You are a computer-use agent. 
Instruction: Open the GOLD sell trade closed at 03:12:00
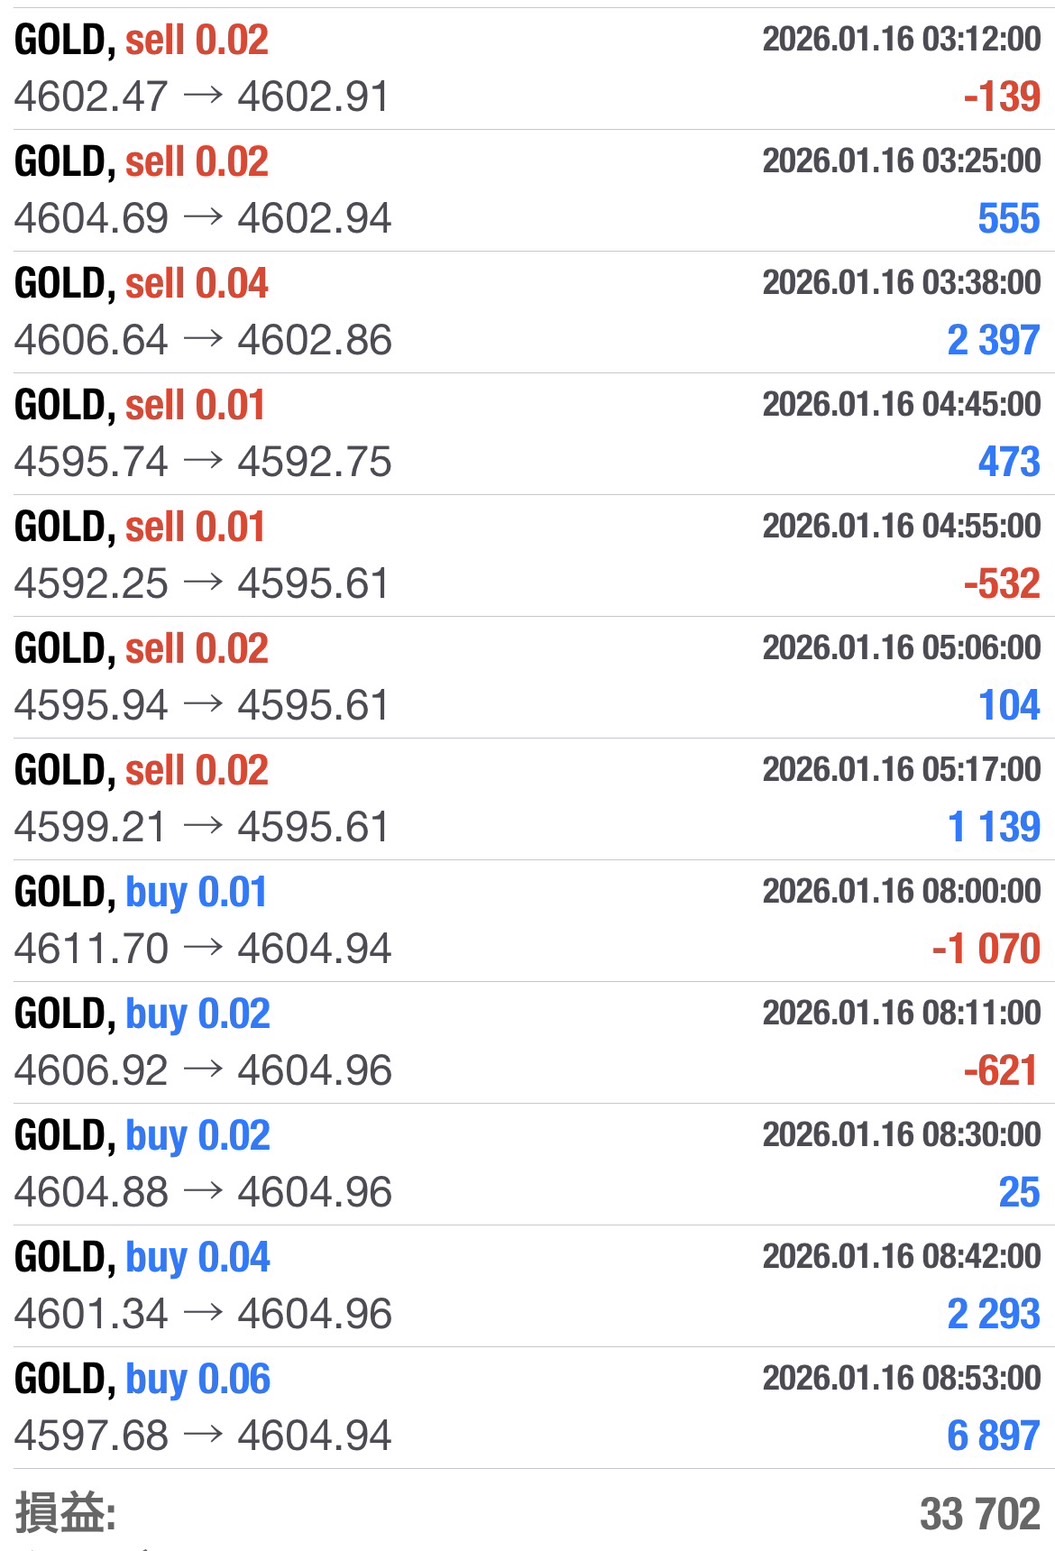click(x=527, y=68)
